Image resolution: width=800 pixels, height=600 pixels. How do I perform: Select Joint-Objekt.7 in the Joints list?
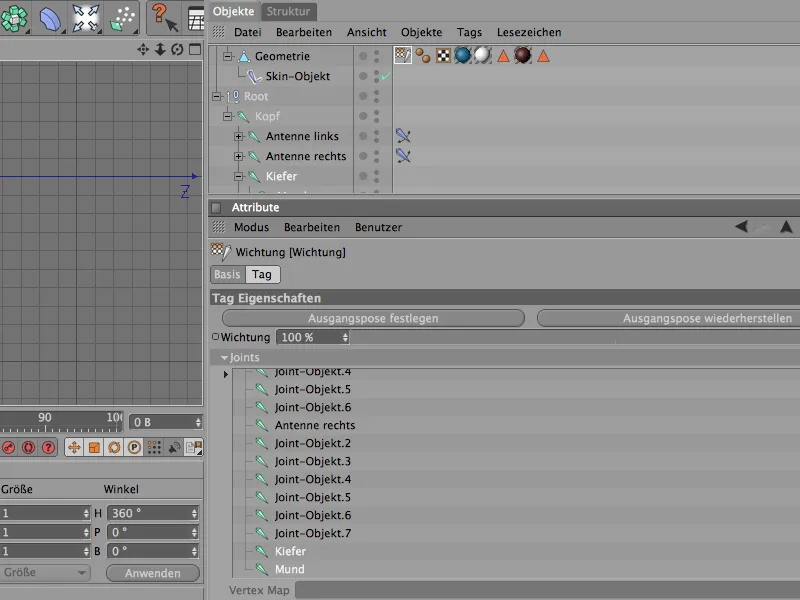313,533
